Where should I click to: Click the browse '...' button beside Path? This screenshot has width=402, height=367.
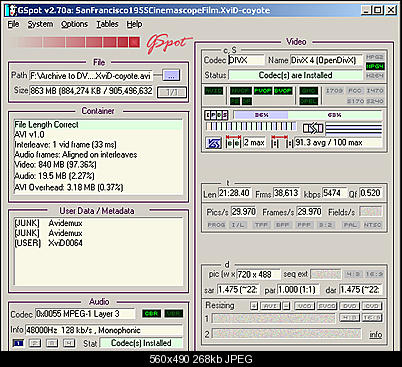pos(171,75)
